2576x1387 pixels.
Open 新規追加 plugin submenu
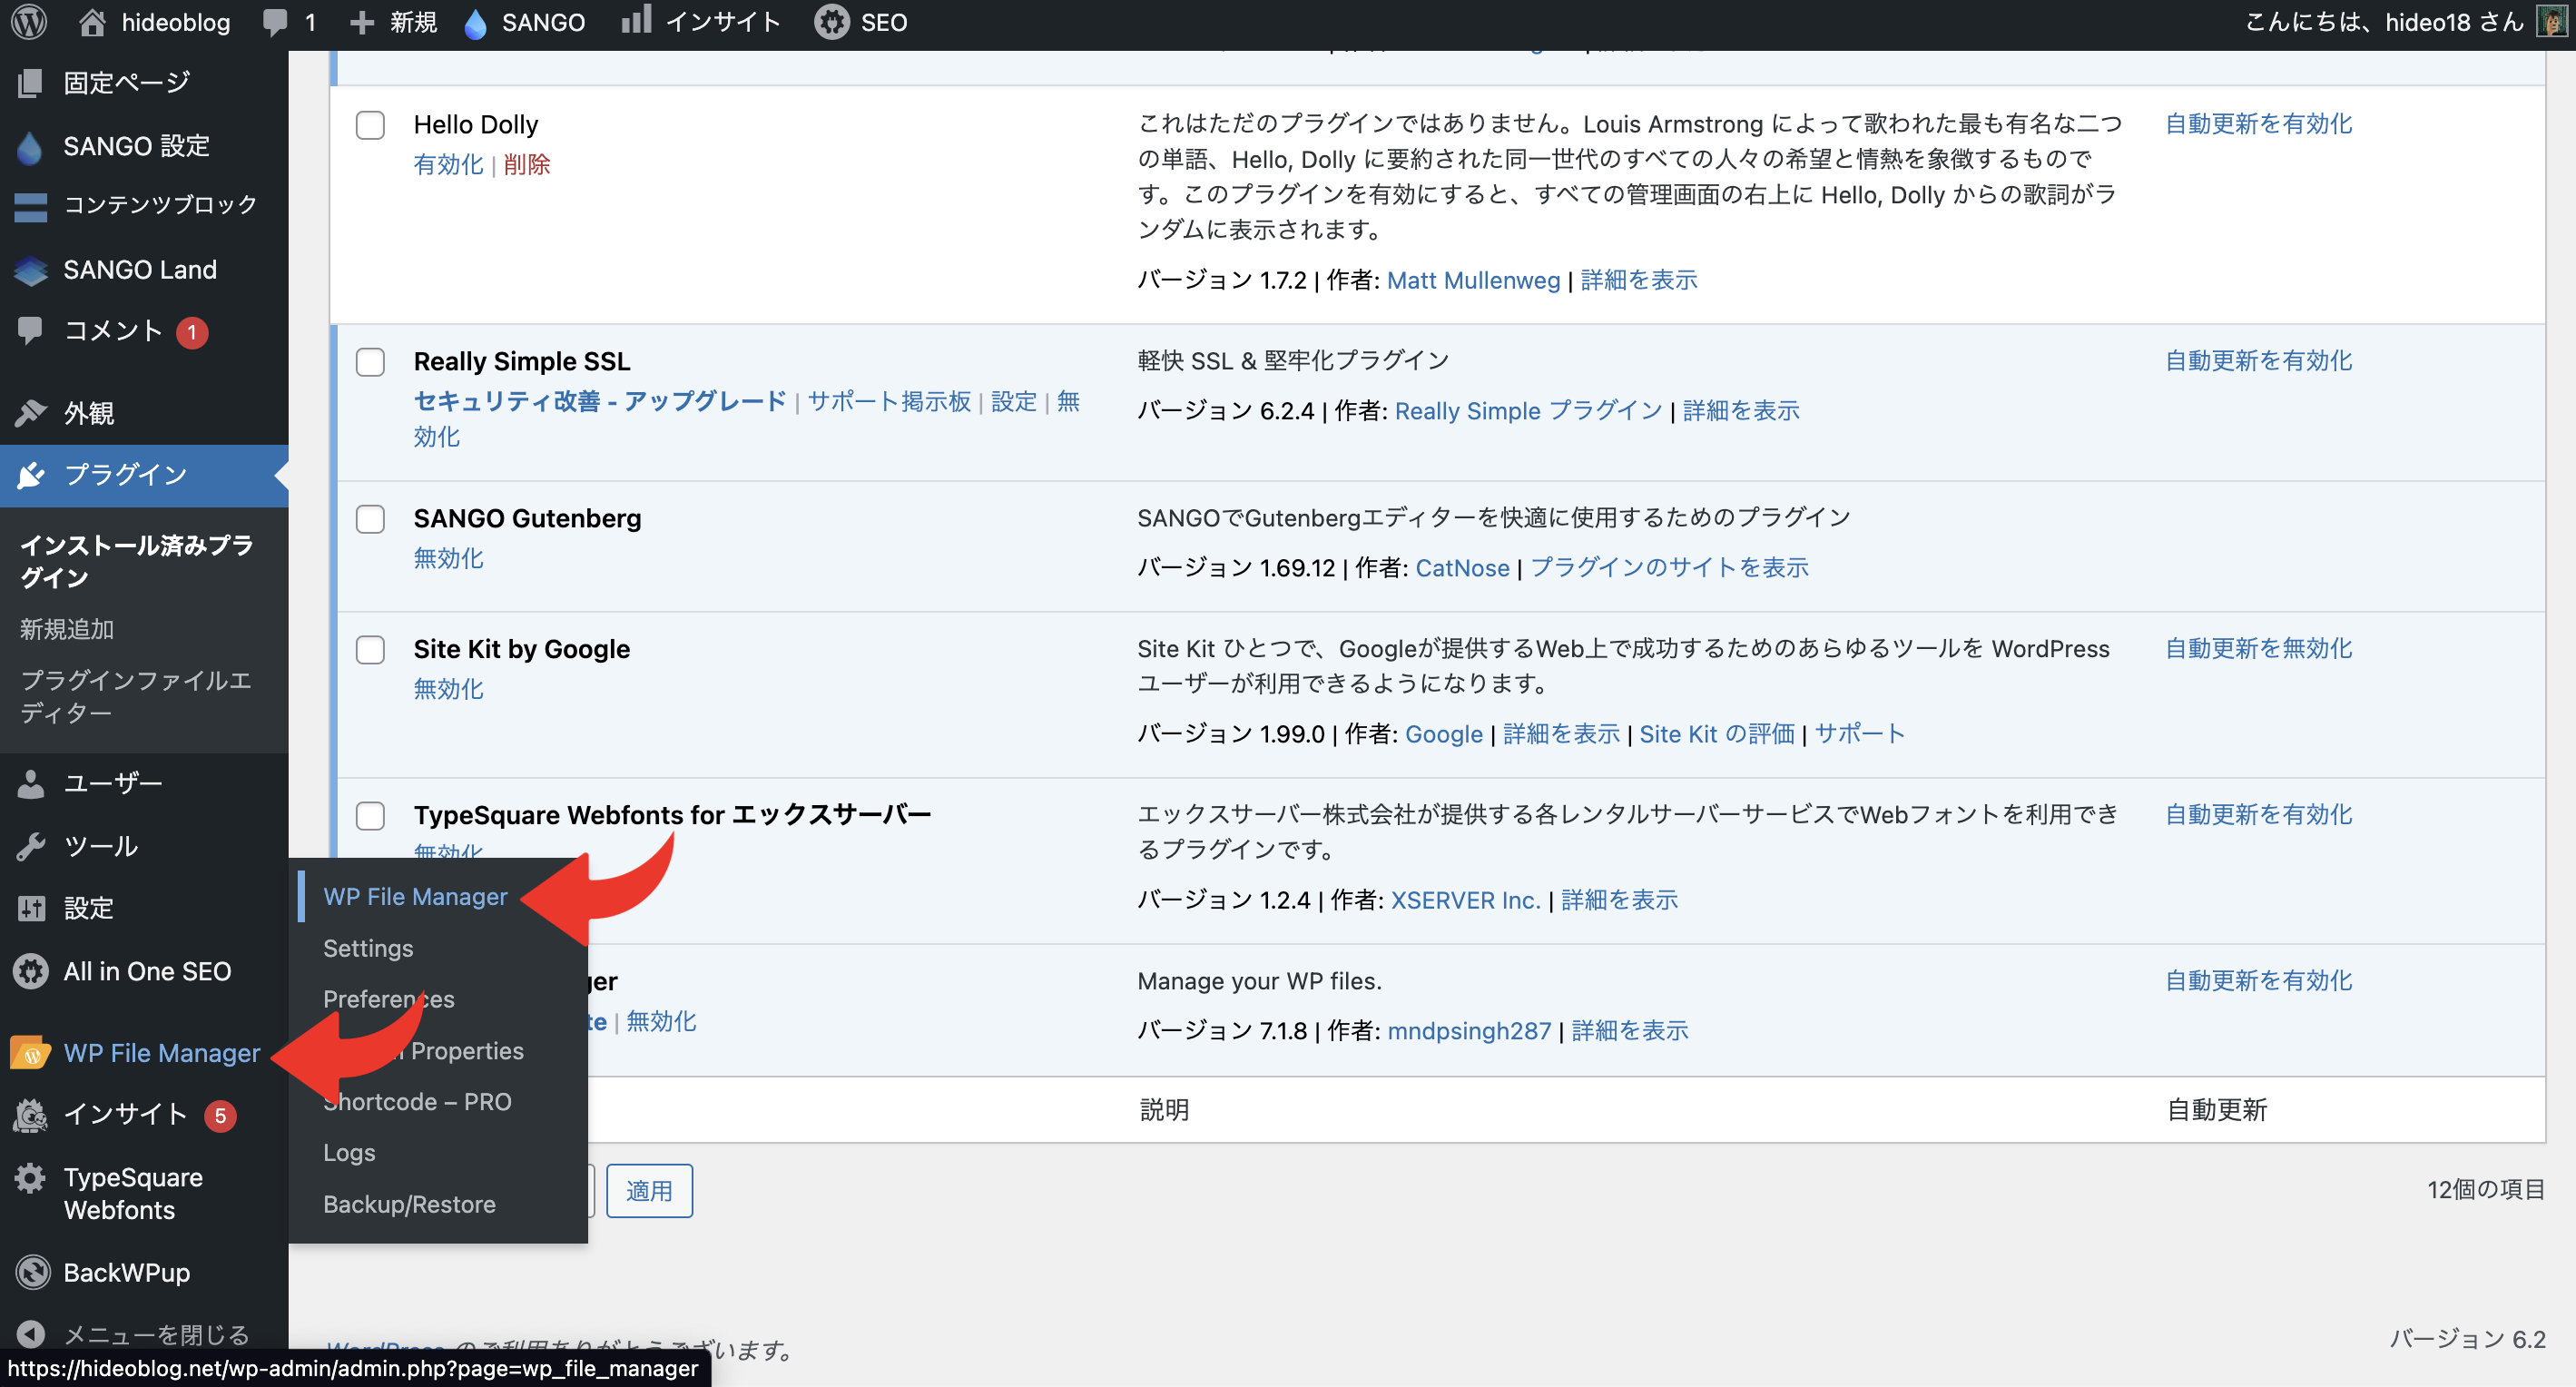[67, 629]
